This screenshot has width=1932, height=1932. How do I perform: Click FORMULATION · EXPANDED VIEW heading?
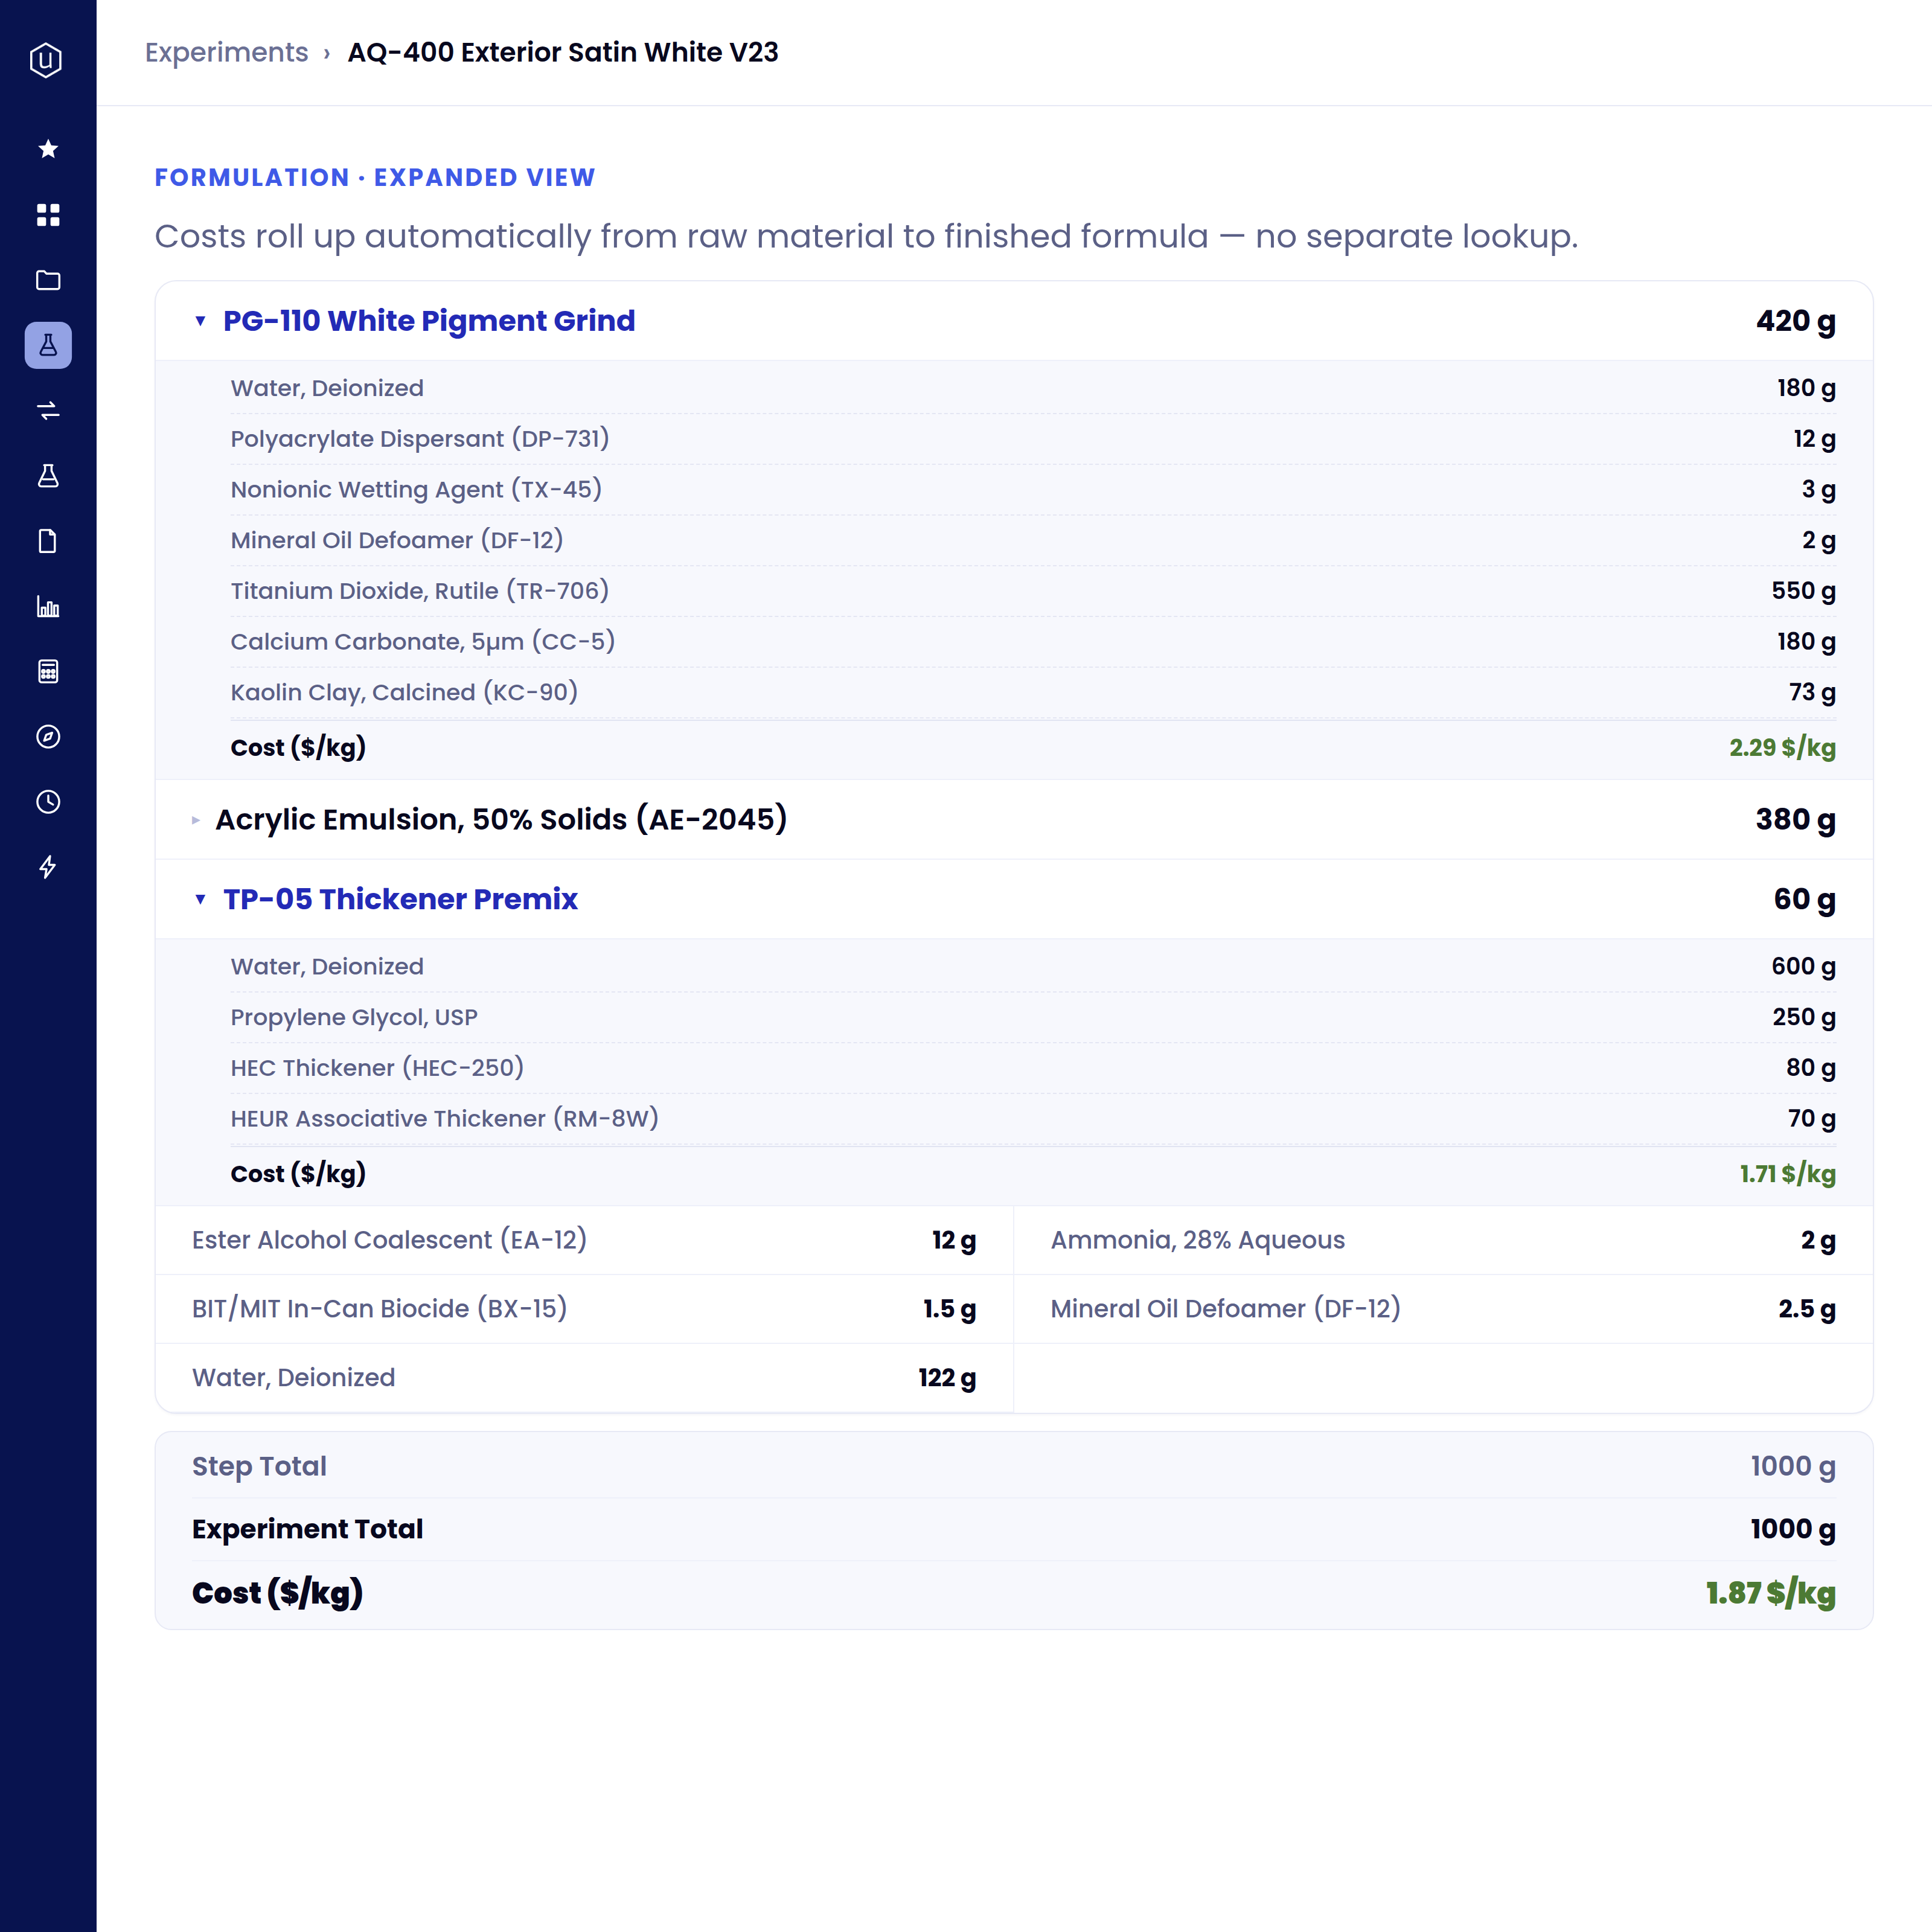[375, 178]
